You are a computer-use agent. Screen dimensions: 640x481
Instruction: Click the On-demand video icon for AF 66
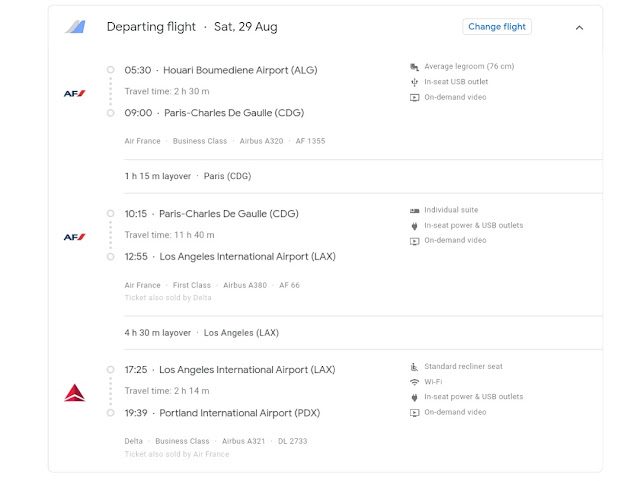coord(414,241)
